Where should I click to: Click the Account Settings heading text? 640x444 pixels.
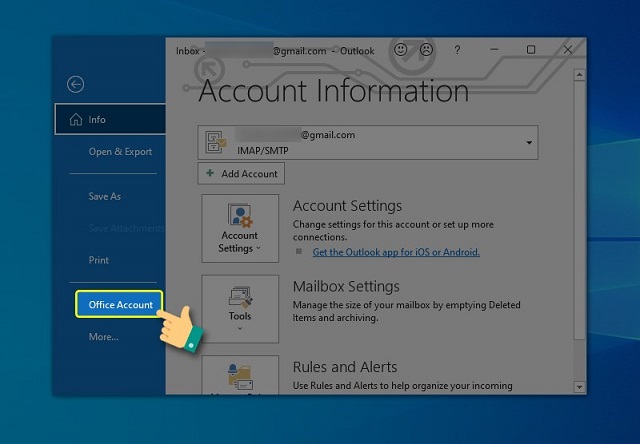347,206
